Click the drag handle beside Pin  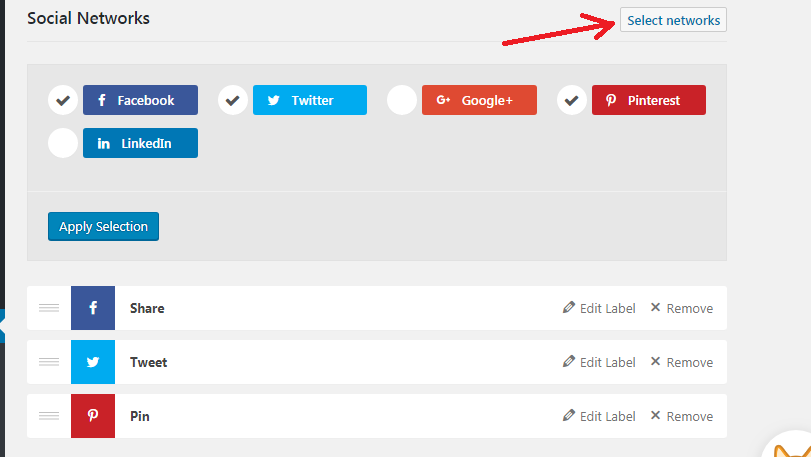tap(49, 416)
